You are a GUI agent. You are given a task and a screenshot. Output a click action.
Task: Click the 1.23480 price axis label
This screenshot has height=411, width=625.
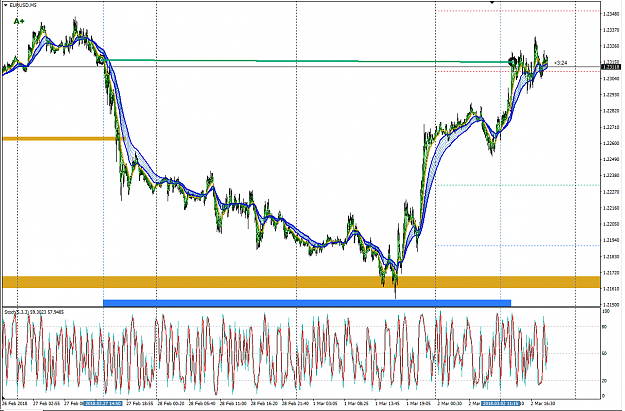pos(611,14)
